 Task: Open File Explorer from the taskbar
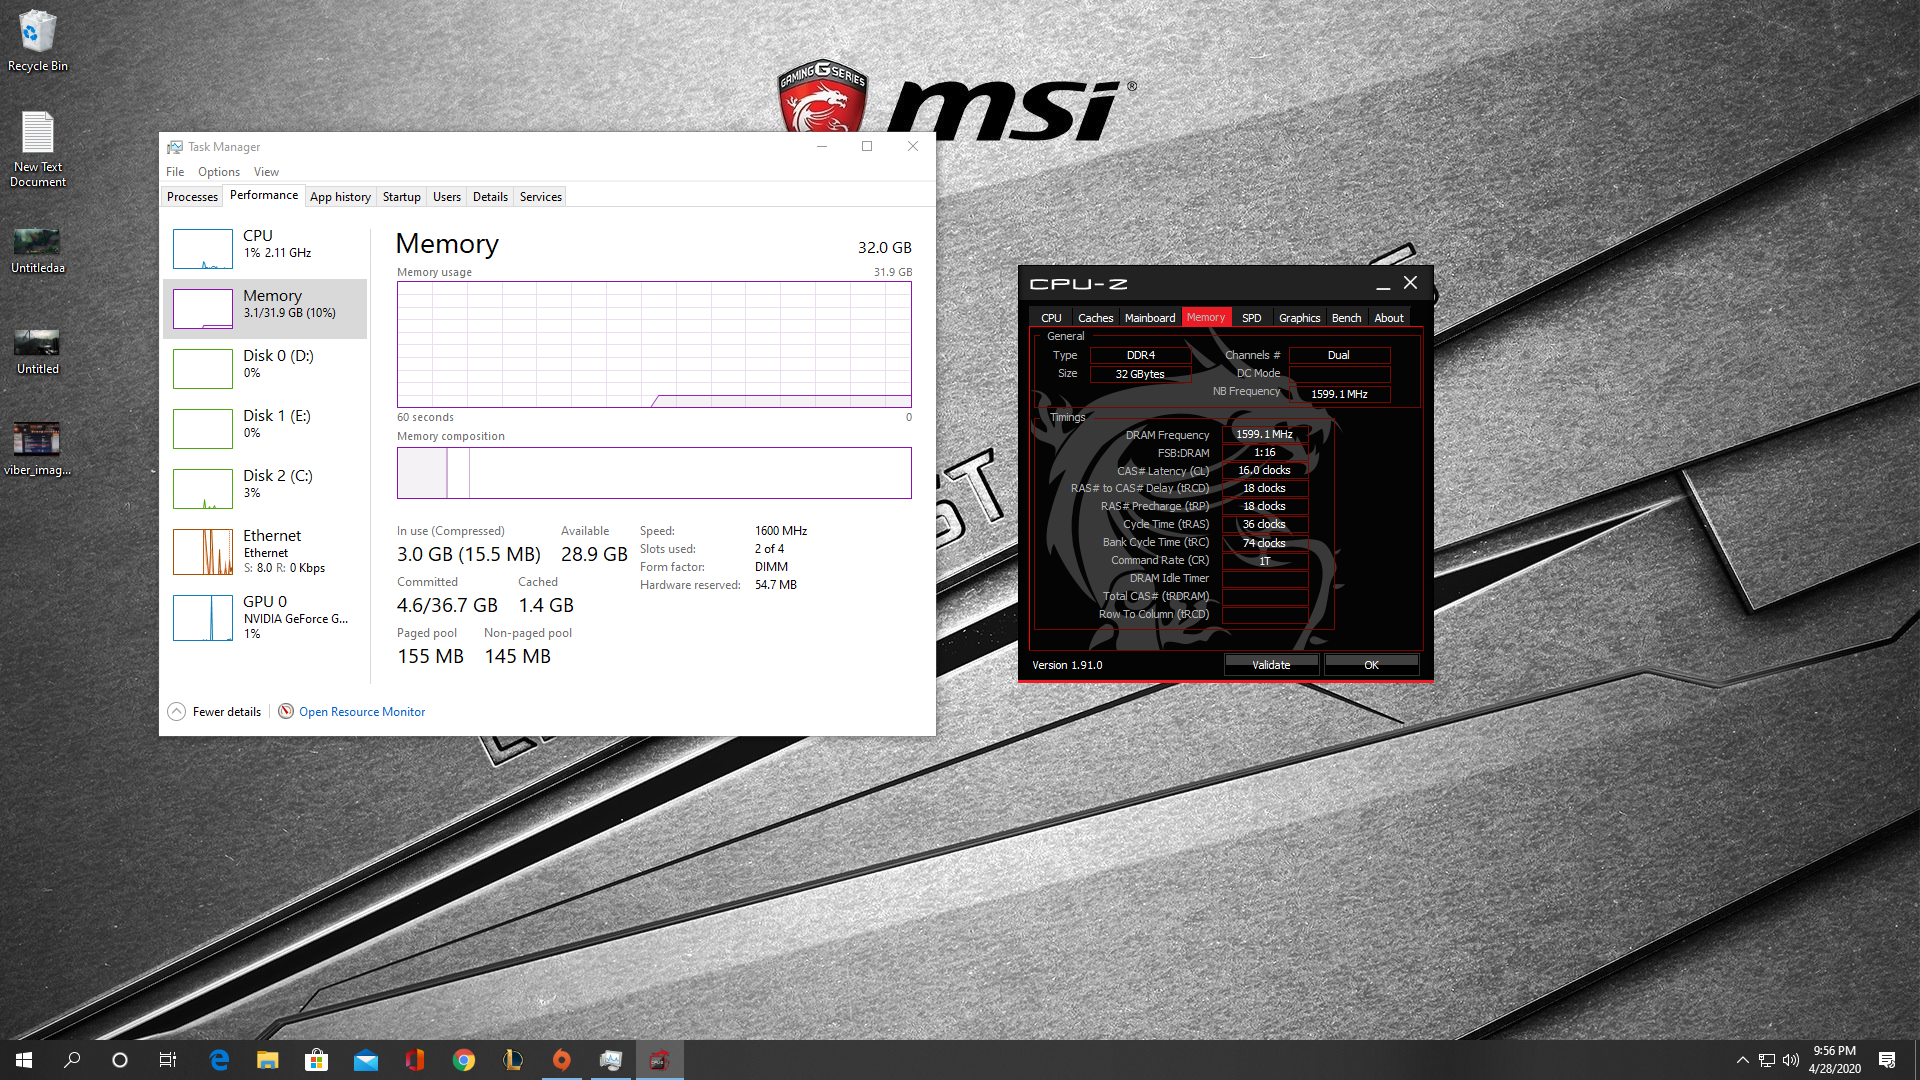267,1060
